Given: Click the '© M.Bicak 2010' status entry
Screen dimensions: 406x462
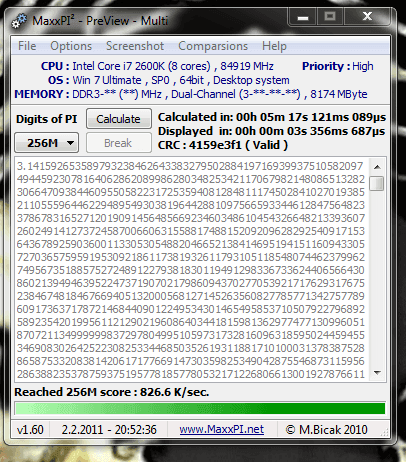Looking at the screenshot, I should tap(327, 429).
